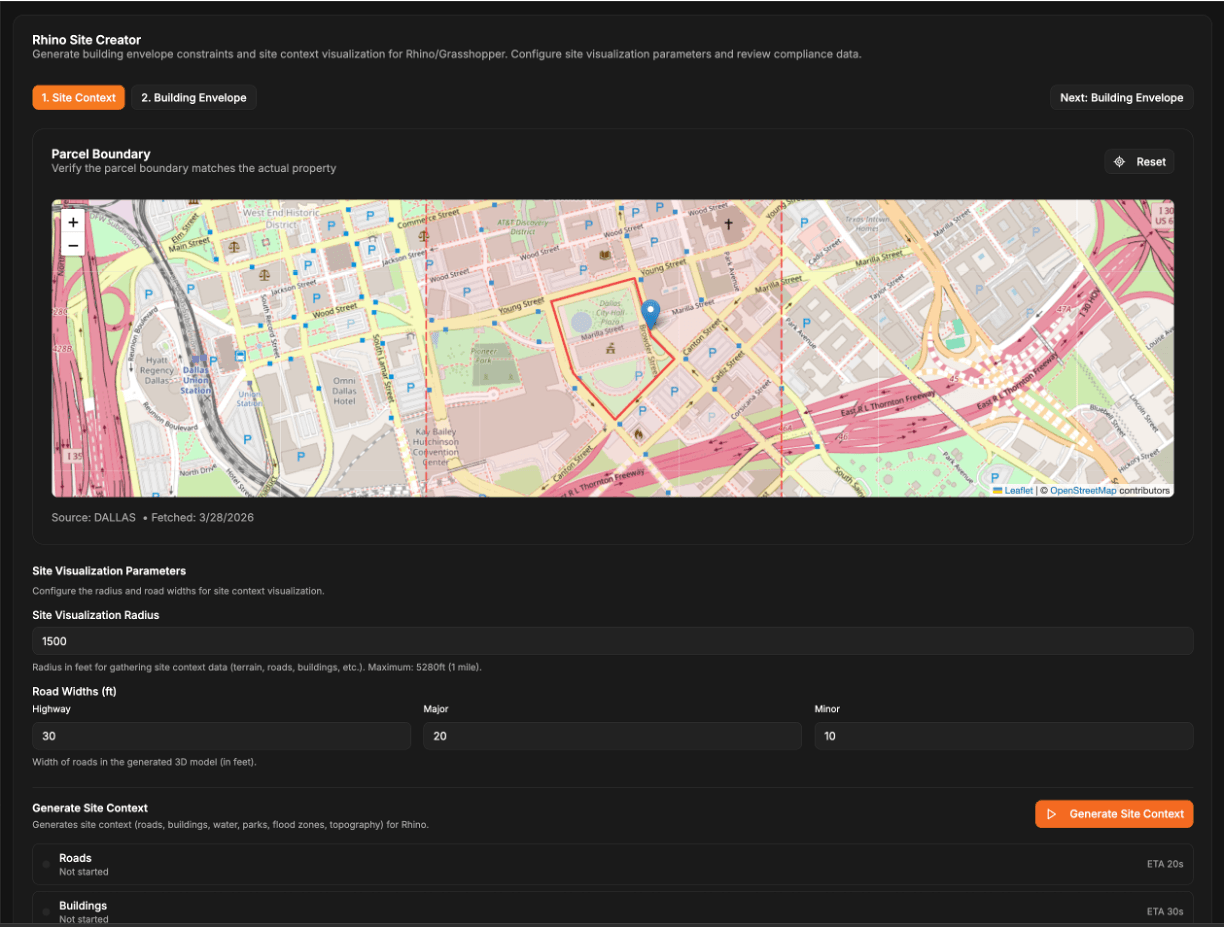
Task: Click the crosshair icon inside Reset button
Action: pyautogui.click(x=1119, y=161)
